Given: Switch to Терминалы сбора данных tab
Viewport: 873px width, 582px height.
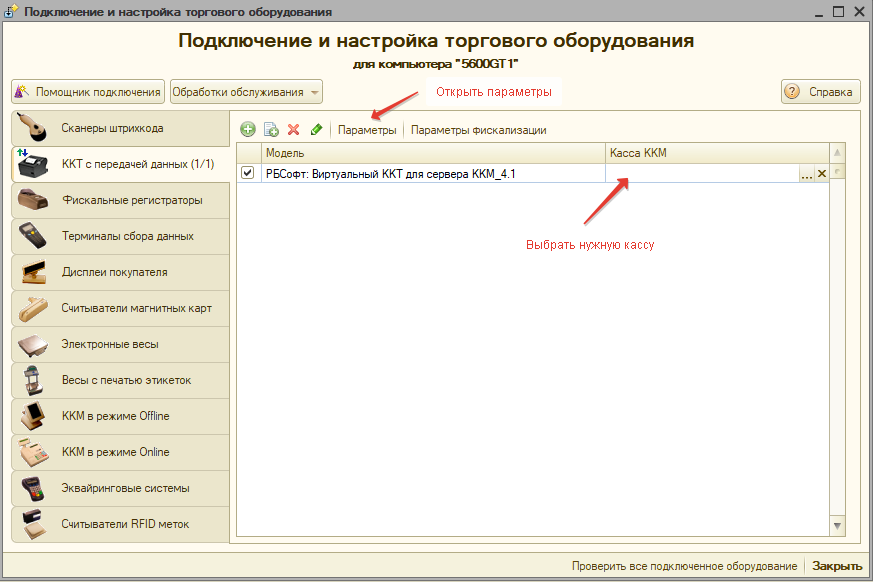Looking at the screenshot, I should tap(120, 236).
